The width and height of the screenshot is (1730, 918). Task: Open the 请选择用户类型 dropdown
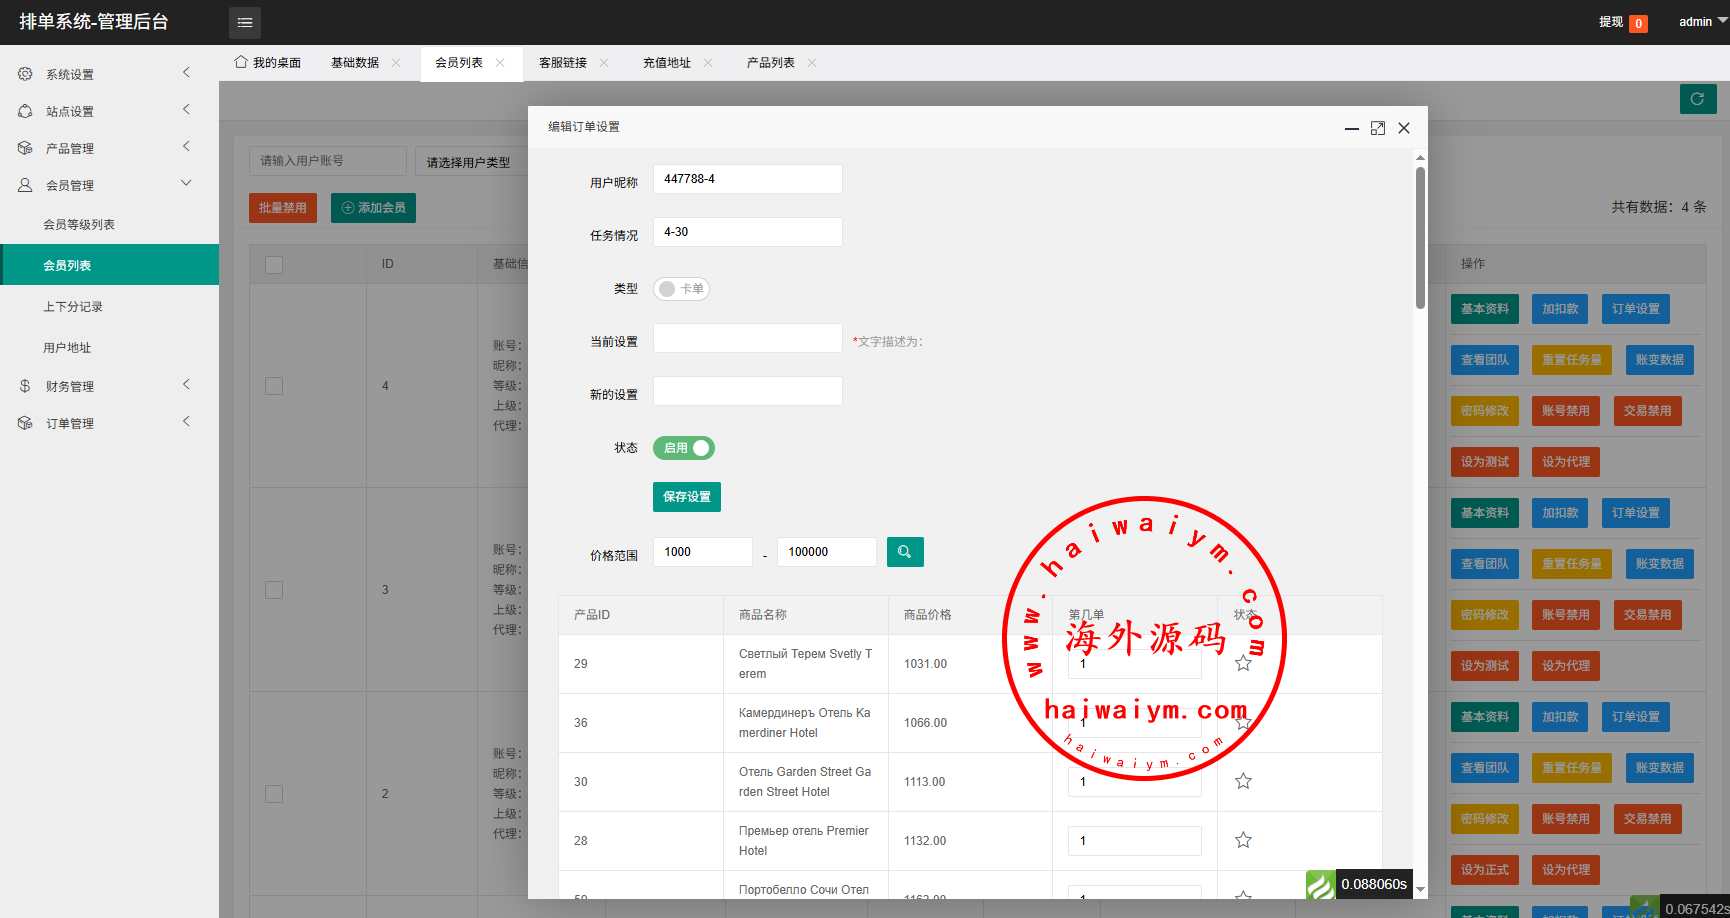(470, 162)
